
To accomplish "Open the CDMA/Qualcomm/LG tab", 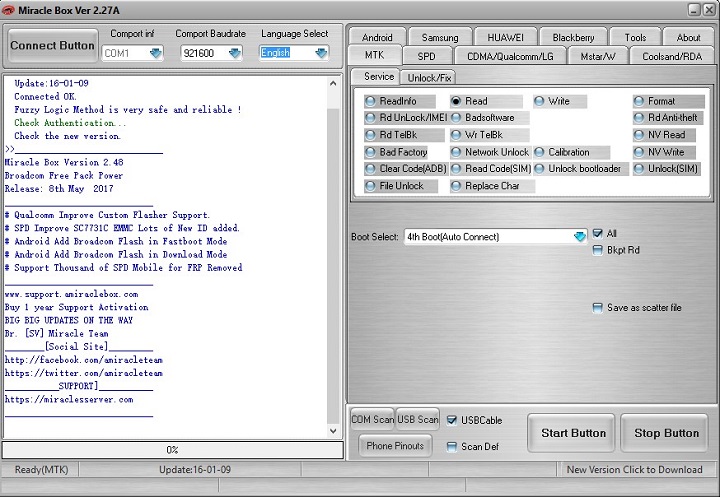I will pos(510,56).
